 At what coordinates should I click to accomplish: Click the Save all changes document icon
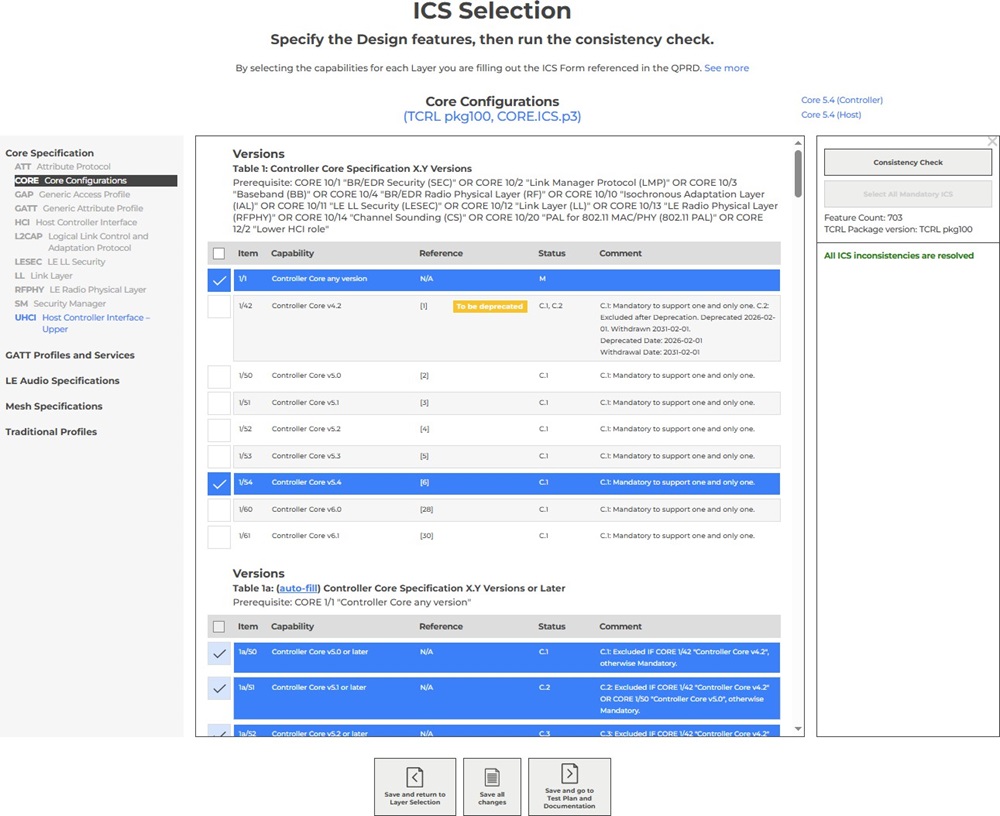(x=492, y=777)
